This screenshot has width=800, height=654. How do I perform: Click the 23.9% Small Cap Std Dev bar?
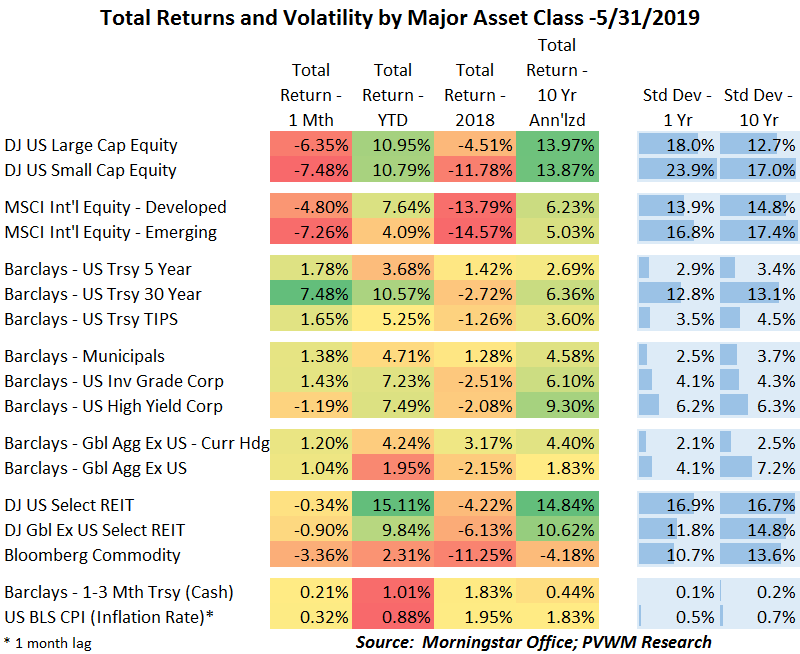point(676,170)
